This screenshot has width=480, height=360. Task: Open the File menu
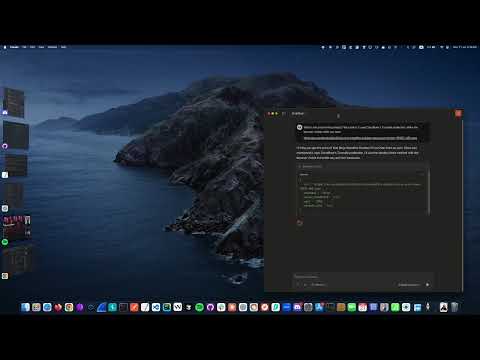pyautogui.click(x=24, y=47)
